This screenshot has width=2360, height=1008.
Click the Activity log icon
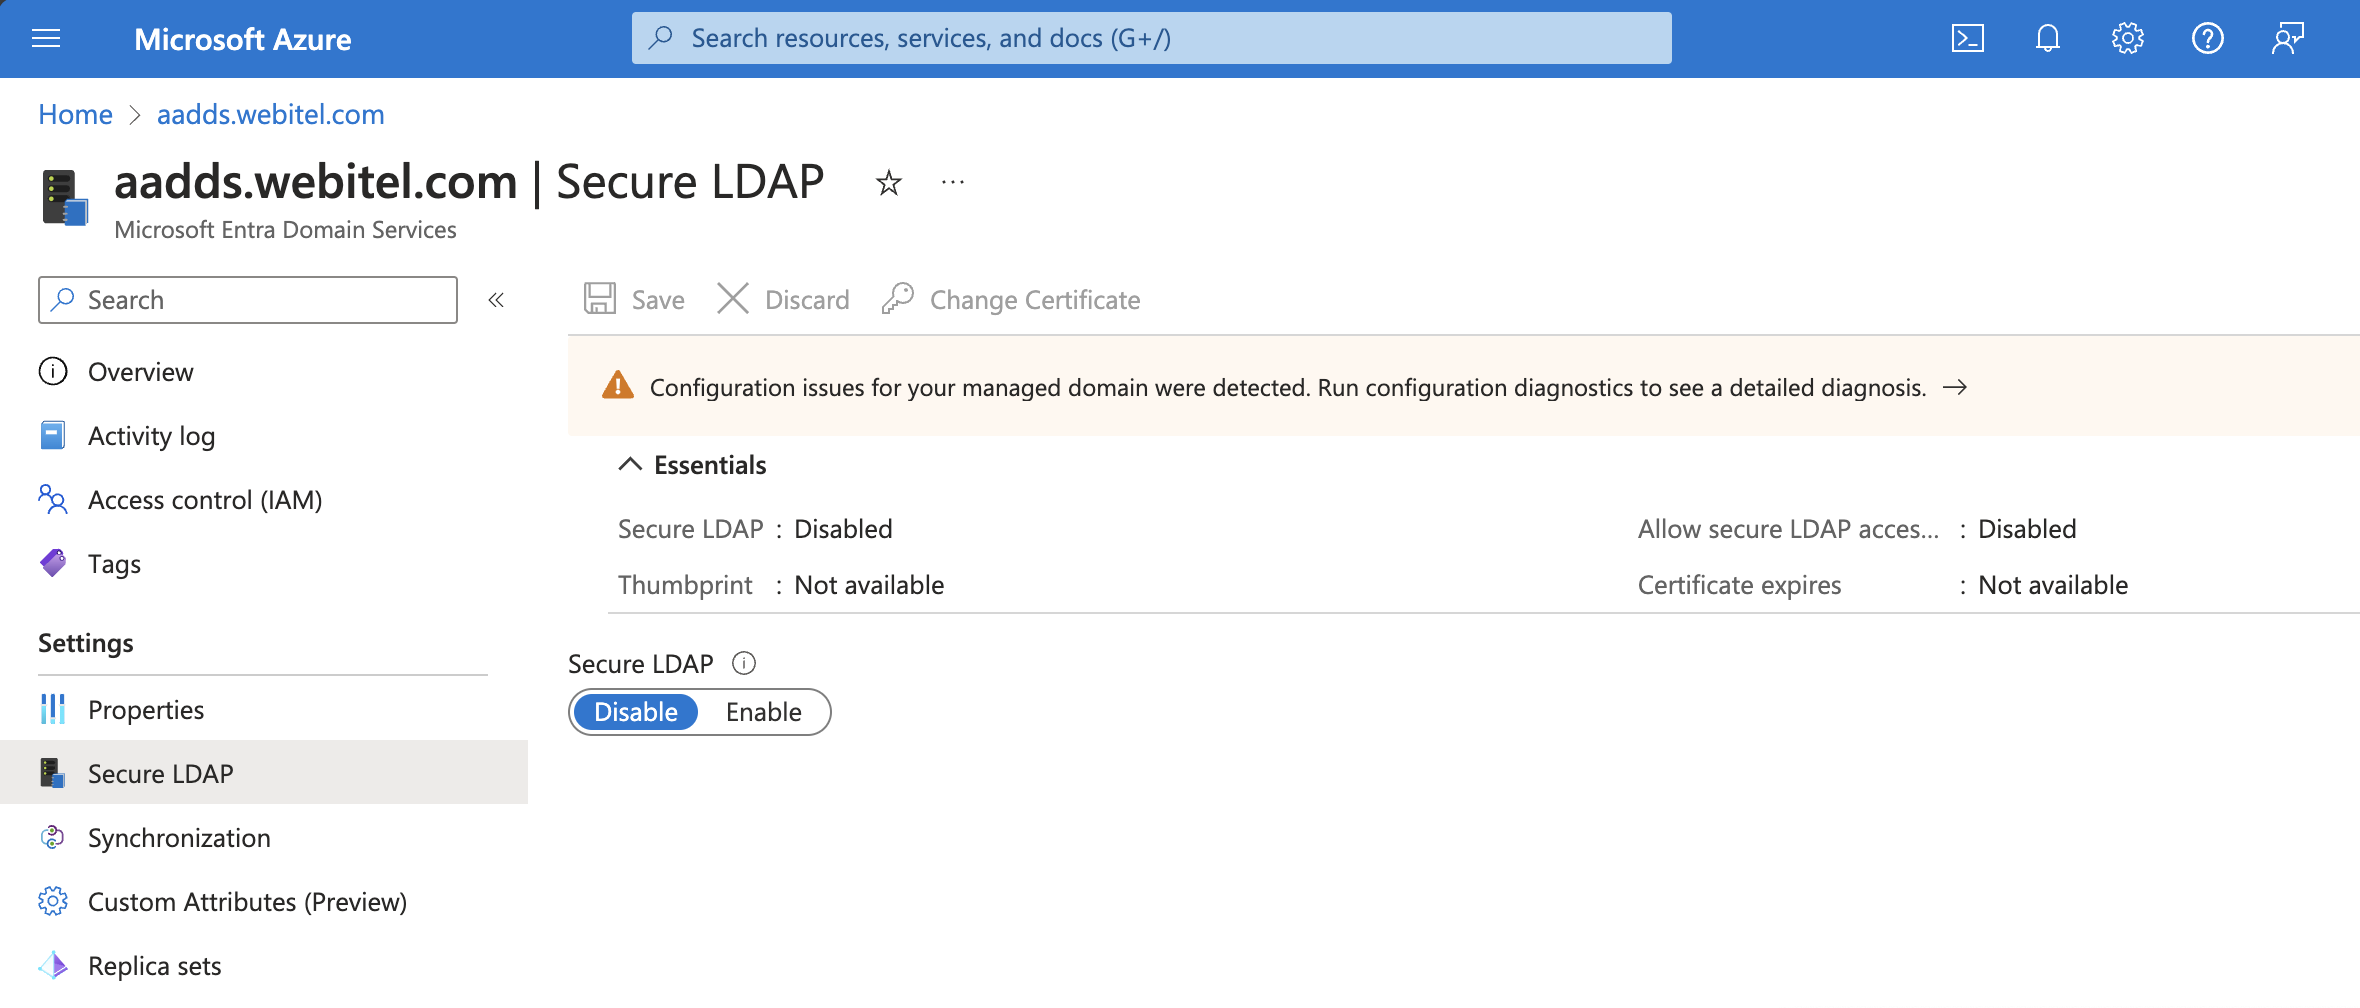[53, 435]
